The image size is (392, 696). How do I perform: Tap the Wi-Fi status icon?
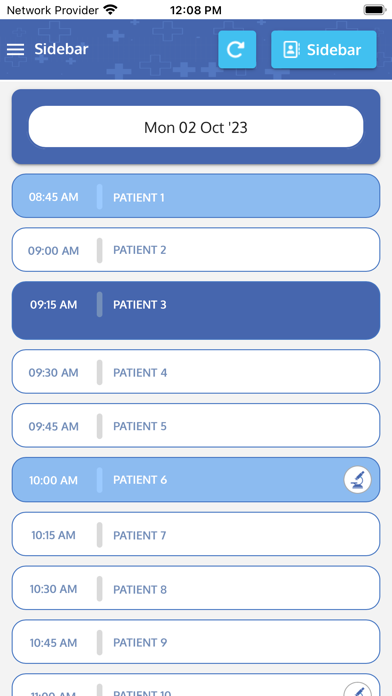pyautogui.click(x=110, y=9)
